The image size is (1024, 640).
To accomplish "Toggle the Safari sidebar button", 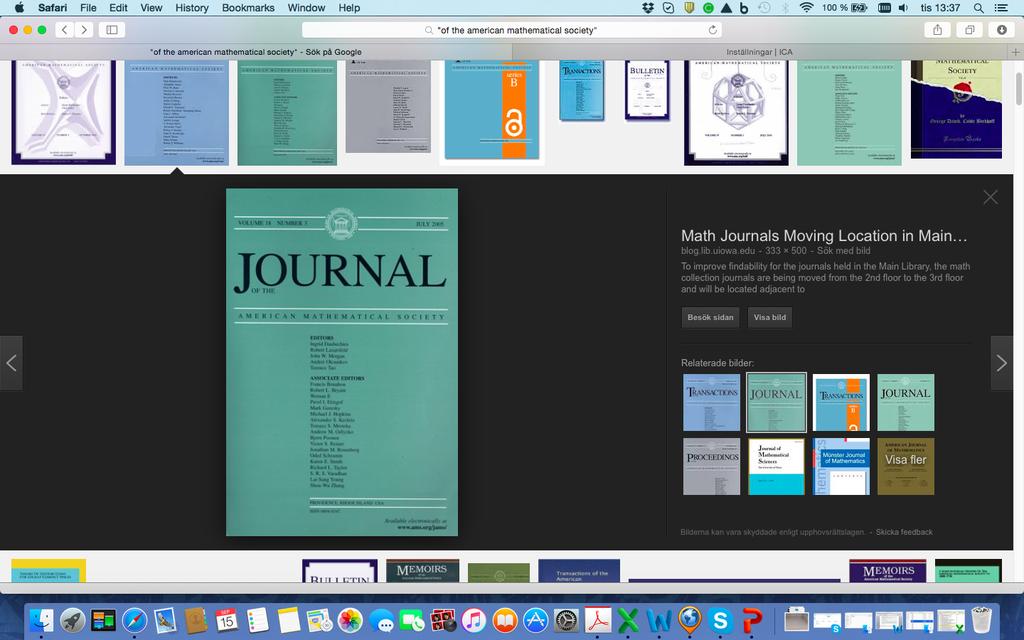I will pyautogui.click(x=112, y=29).
